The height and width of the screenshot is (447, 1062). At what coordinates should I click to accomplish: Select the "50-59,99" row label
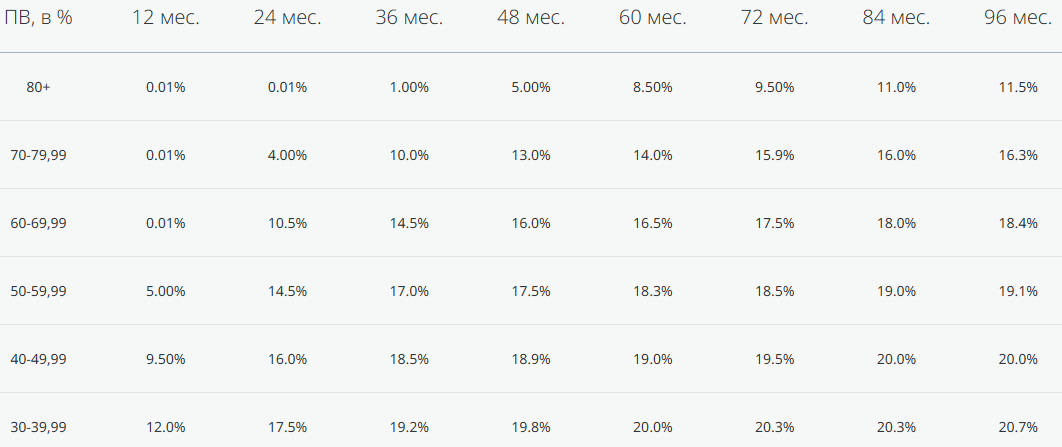[38, 291]
